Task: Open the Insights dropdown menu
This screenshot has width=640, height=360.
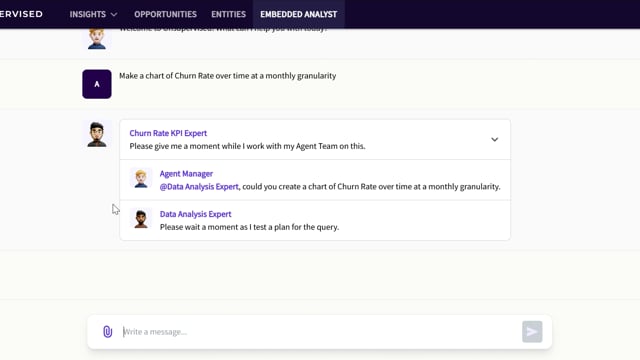Action: [x=93, y=14]
